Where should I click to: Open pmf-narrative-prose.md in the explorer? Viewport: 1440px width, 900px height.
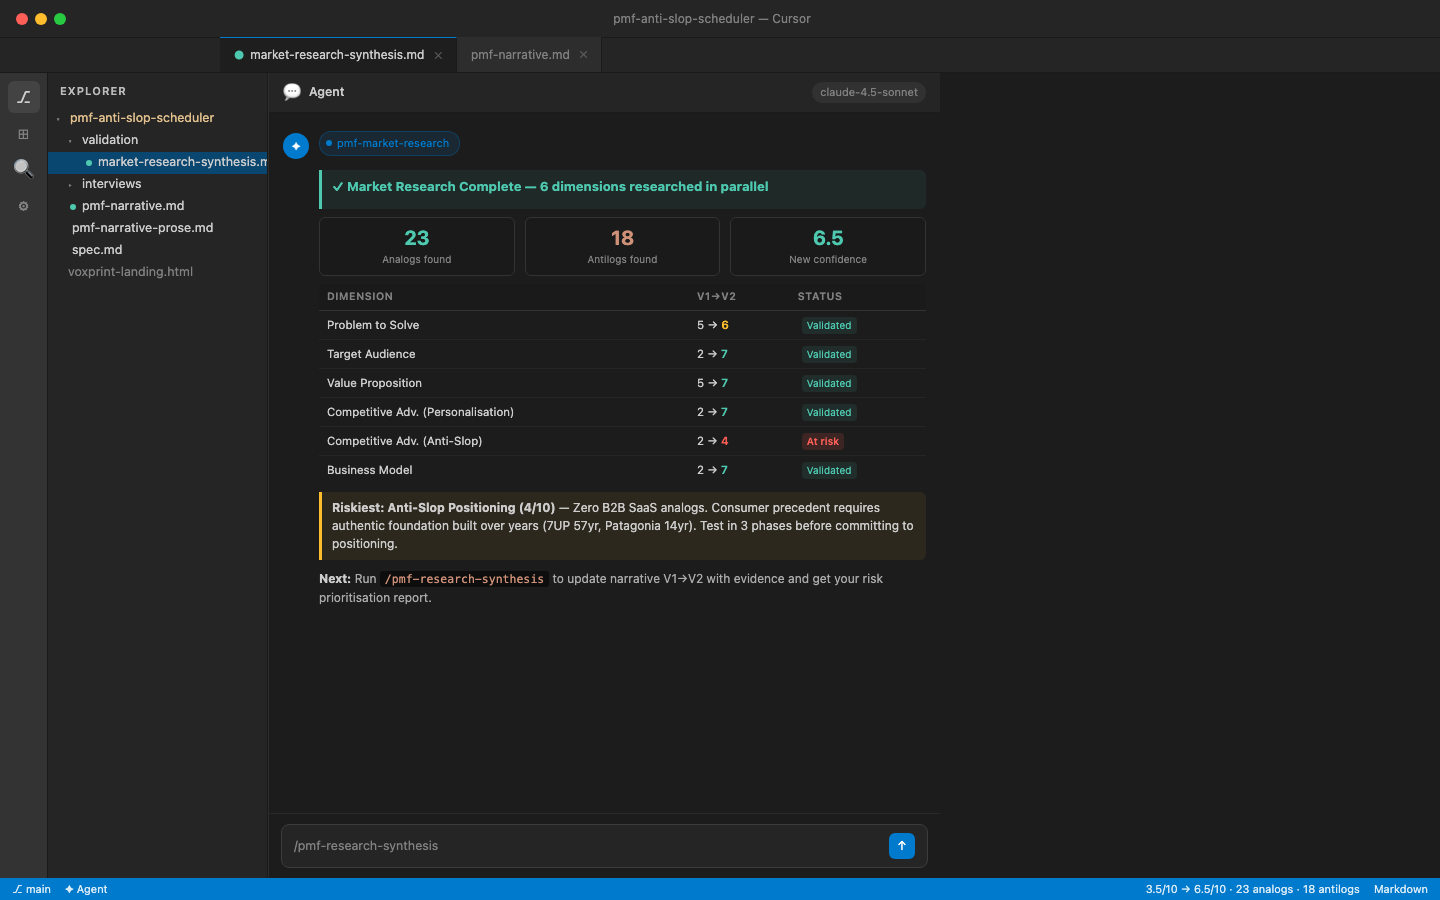pos(142,228)
